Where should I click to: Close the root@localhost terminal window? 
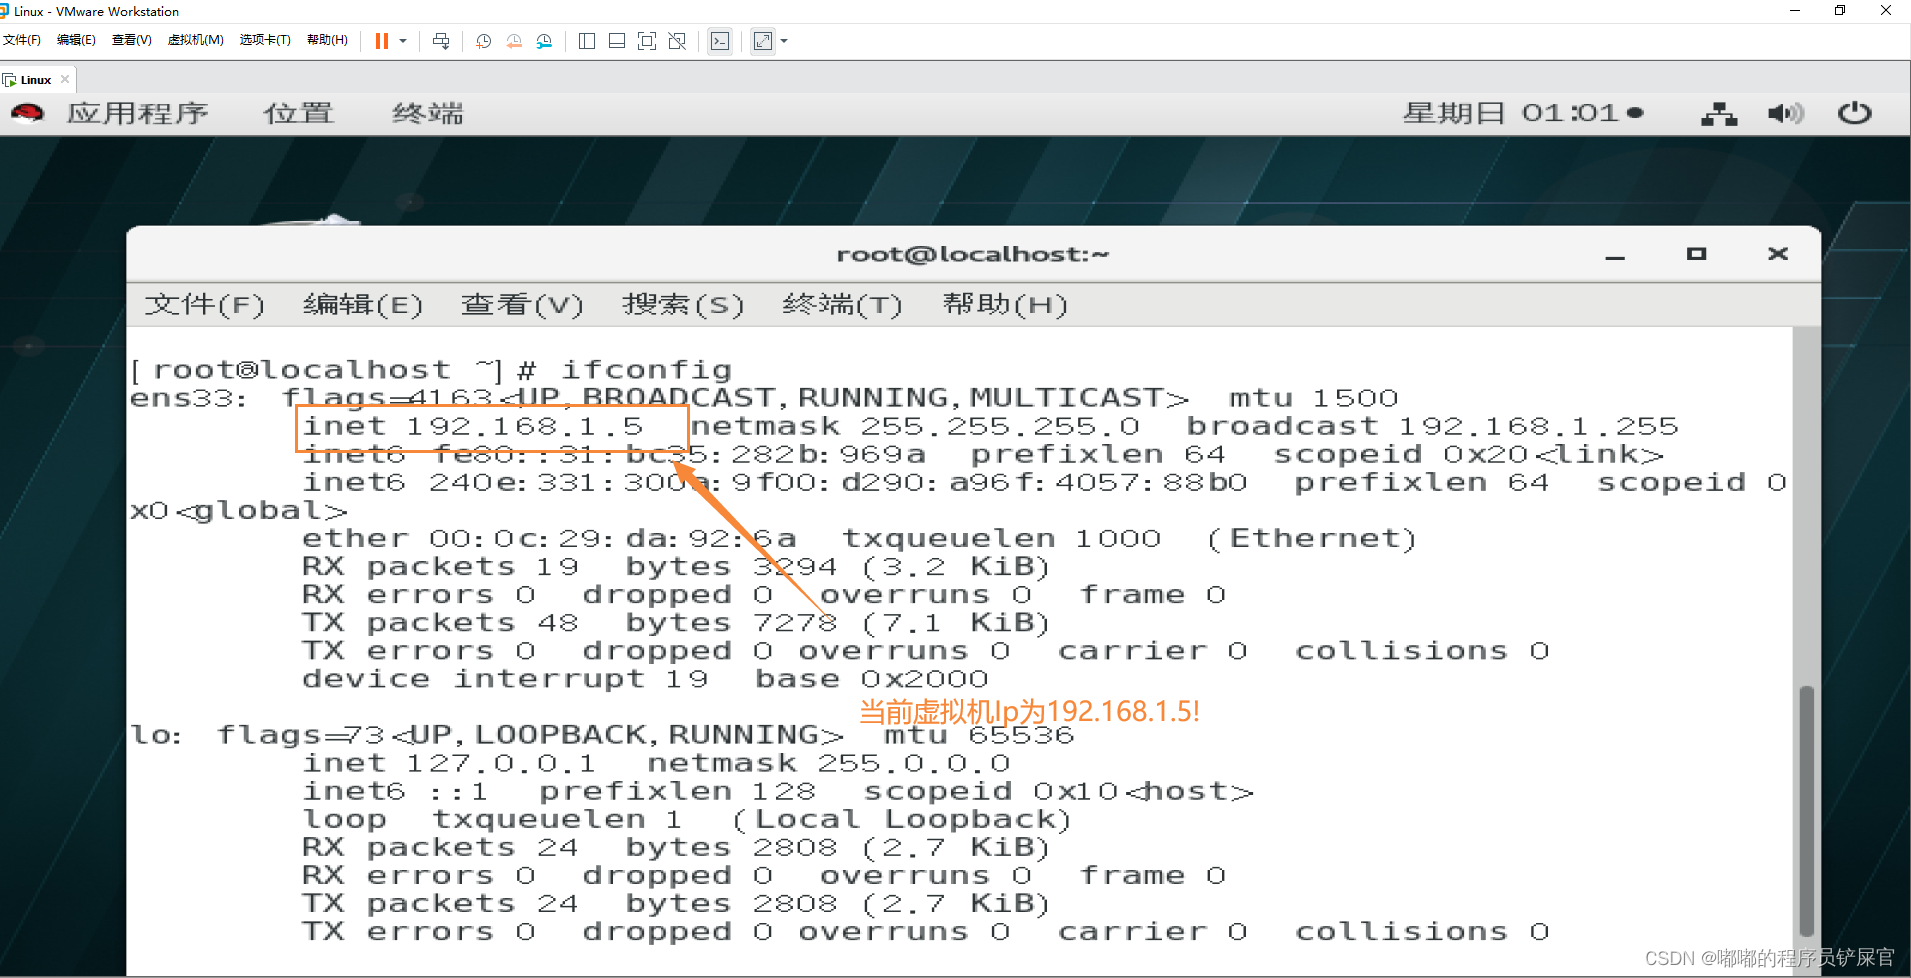coord(1777,254)
